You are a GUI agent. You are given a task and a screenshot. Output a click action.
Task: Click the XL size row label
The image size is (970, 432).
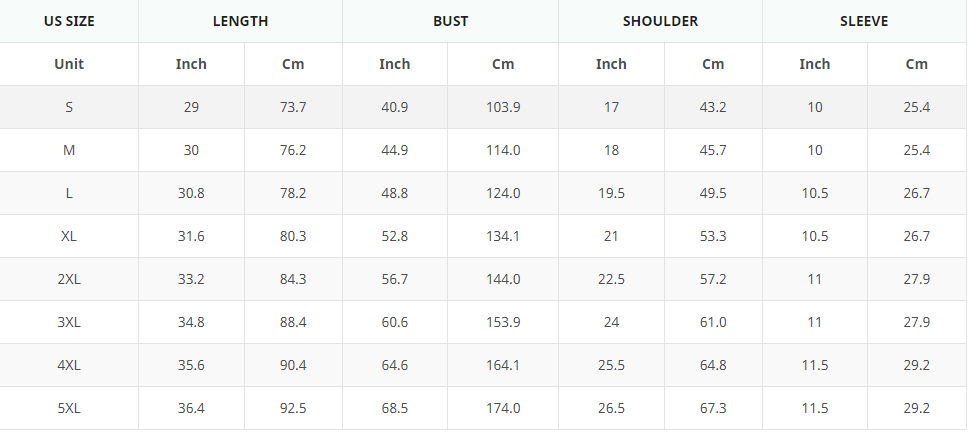click(x=69, y=236)
